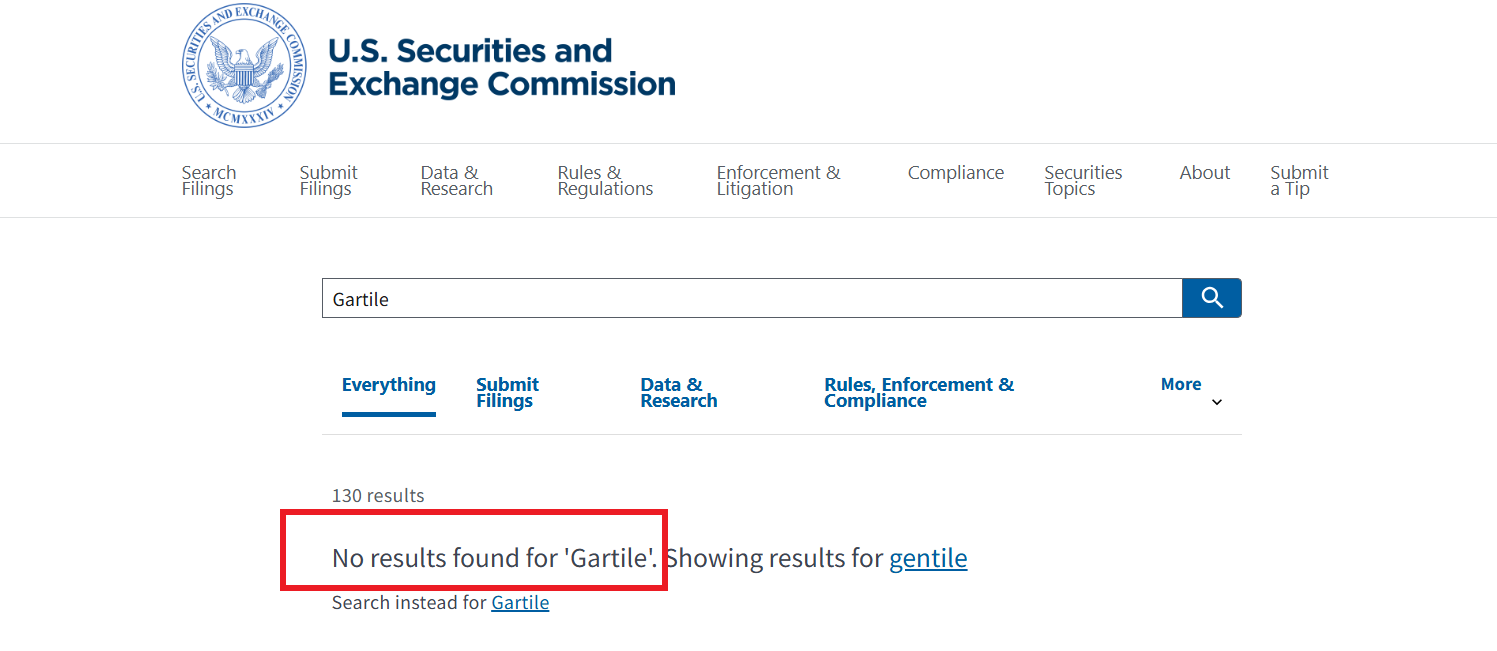Select the Everything results tab
Screen dimensions: 1497x651
tap(389, 385)
